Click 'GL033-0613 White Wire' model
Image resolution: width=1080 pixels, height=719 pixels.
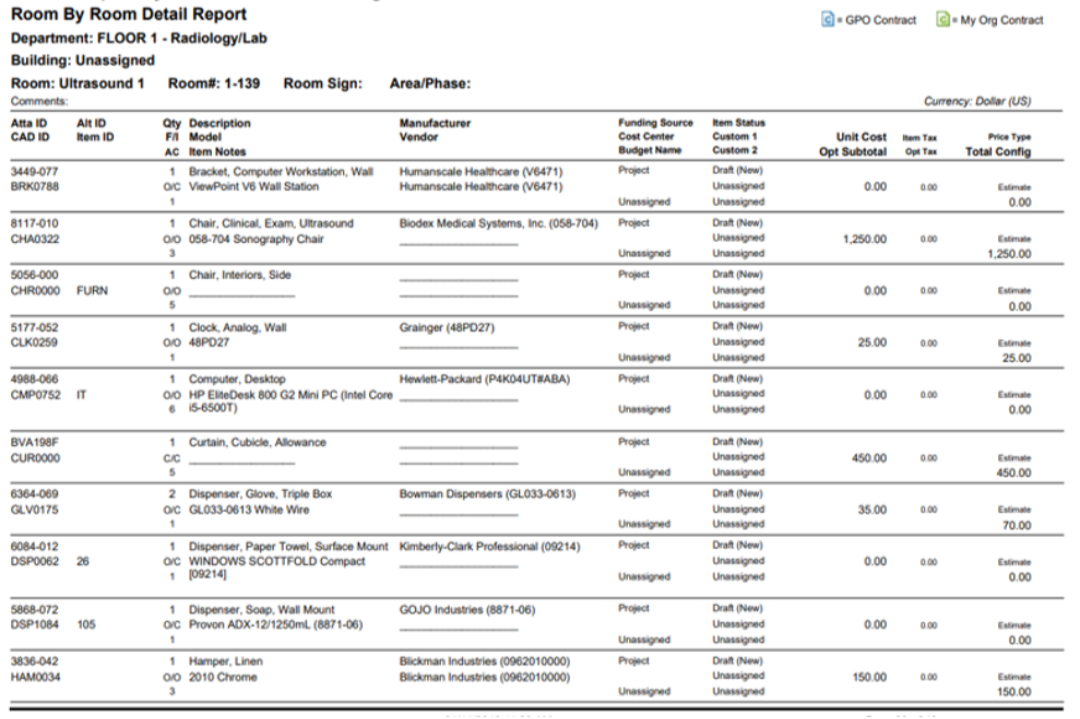249,510
